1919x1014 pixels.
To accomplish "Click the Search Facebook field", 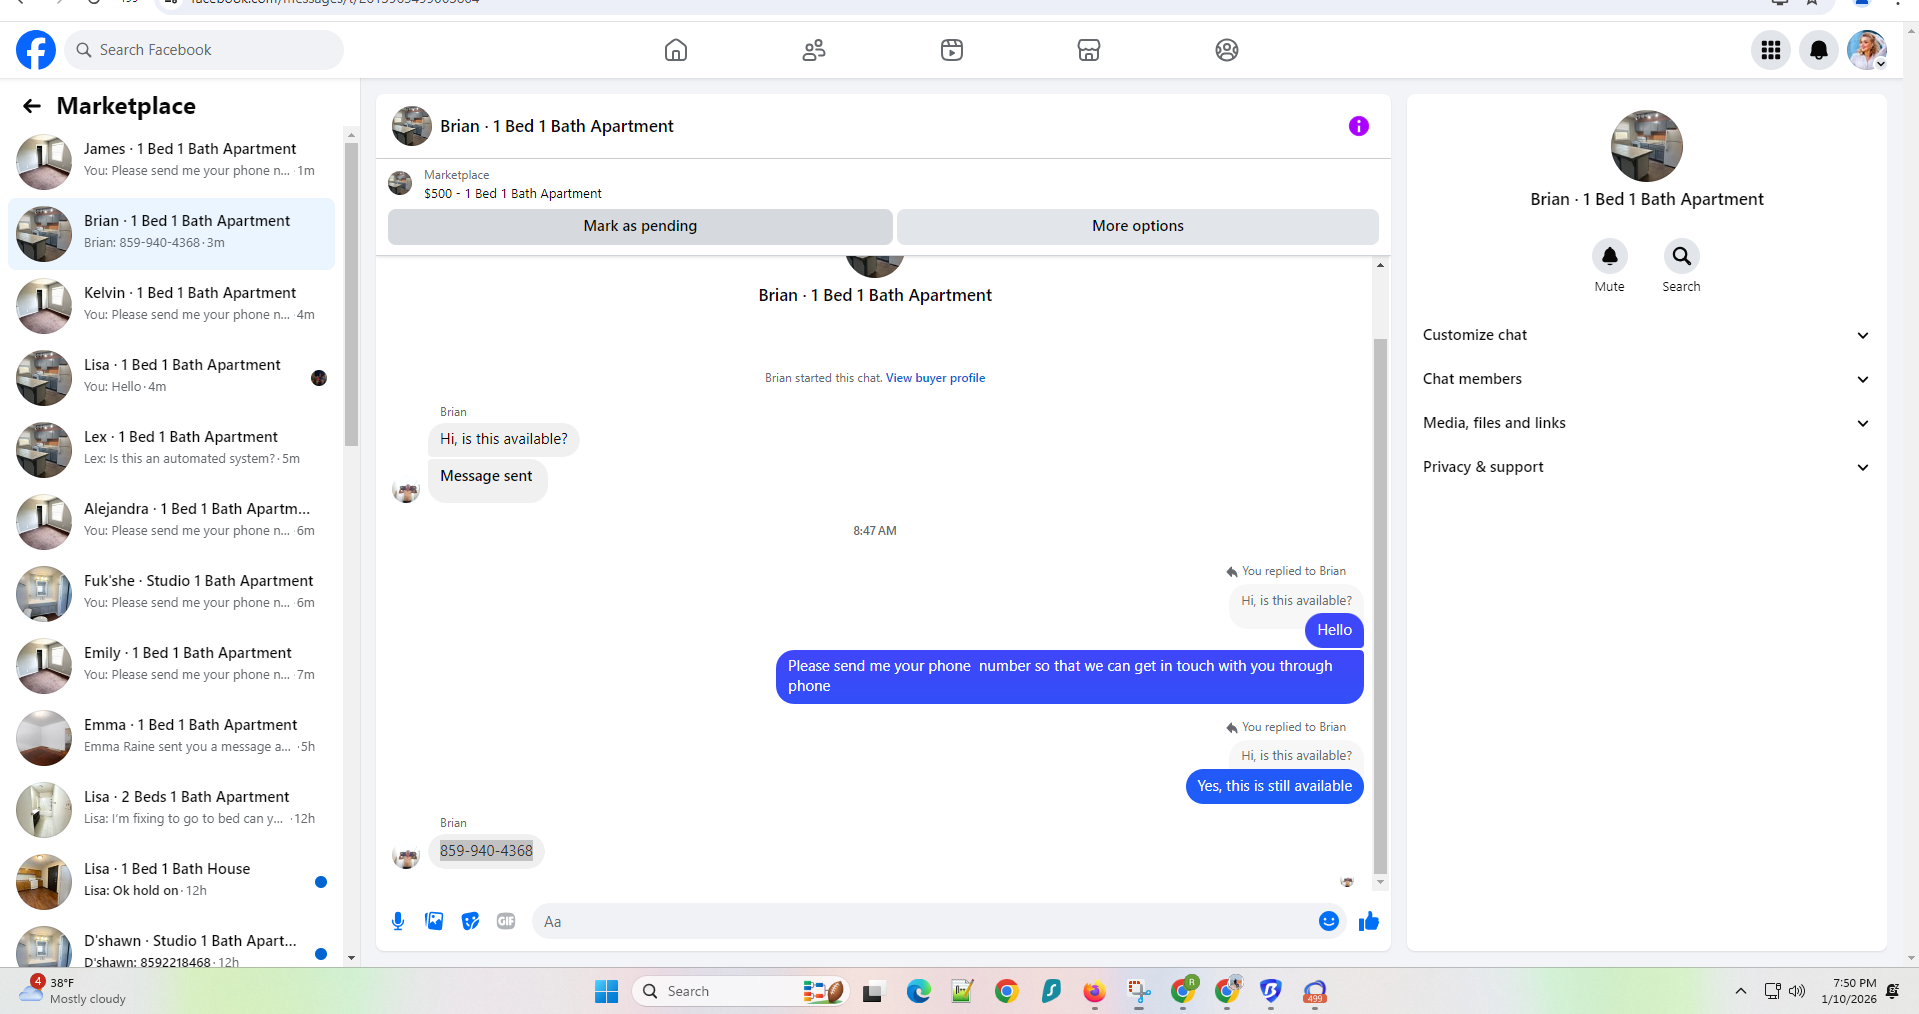I will click(204, 50).
